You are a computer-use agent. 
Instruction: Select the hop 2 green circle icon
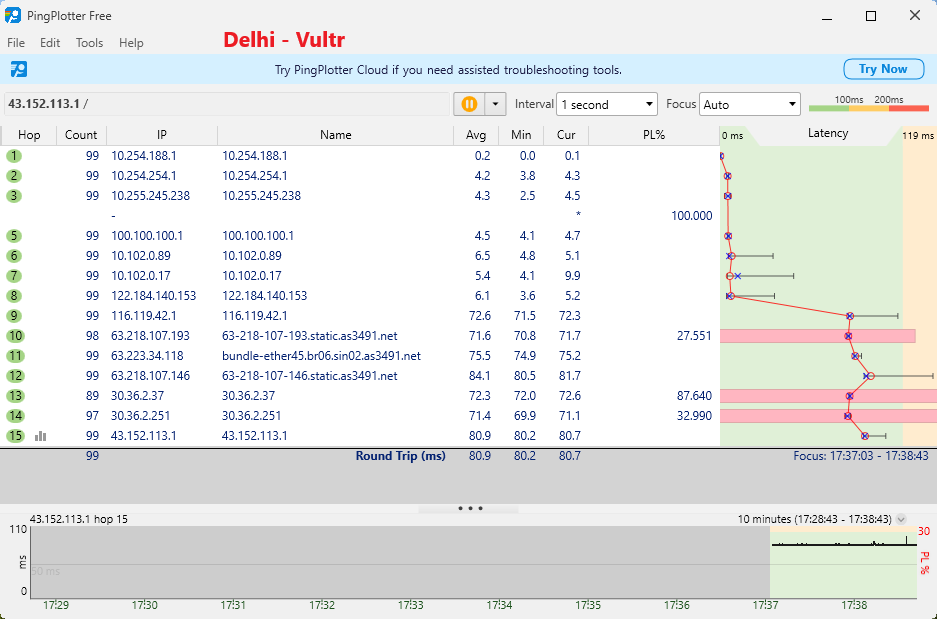[x=14, y=176]
